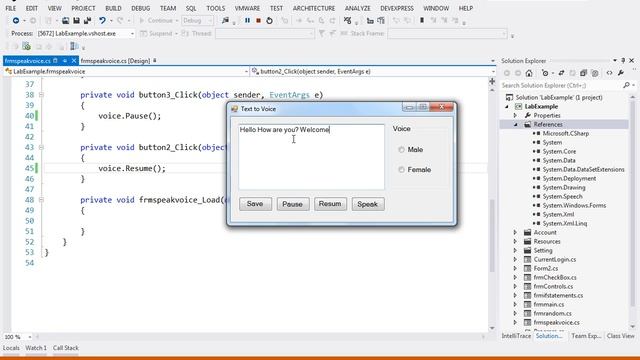640x360 pixels.
Task: Select System.Windows.Forms reference
Action: point(574,205)
